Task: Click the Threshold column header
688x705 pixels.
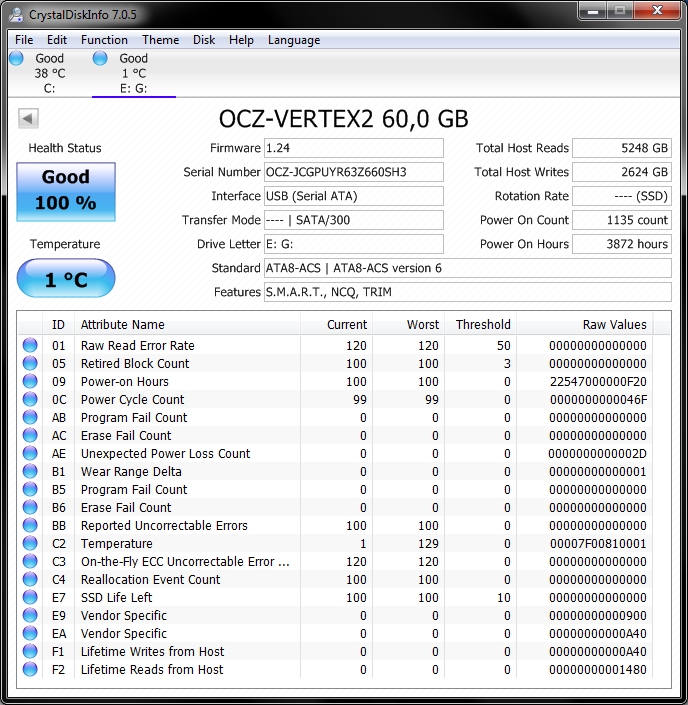Action: [x=480, y=325]
